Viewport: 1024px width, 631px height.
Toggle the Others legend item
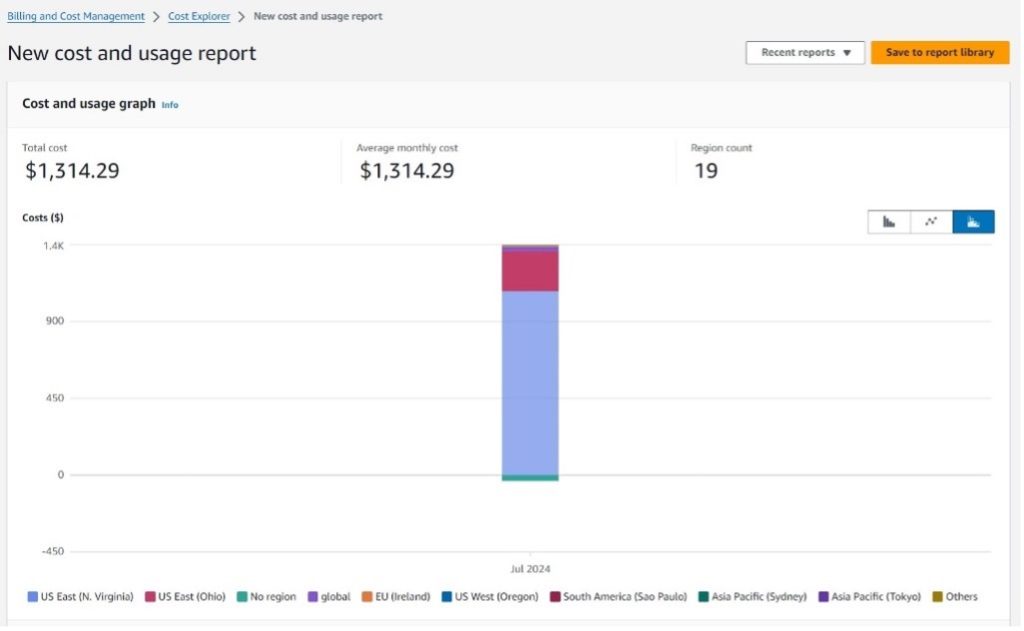pyautogui.click(x=957, y=596)
